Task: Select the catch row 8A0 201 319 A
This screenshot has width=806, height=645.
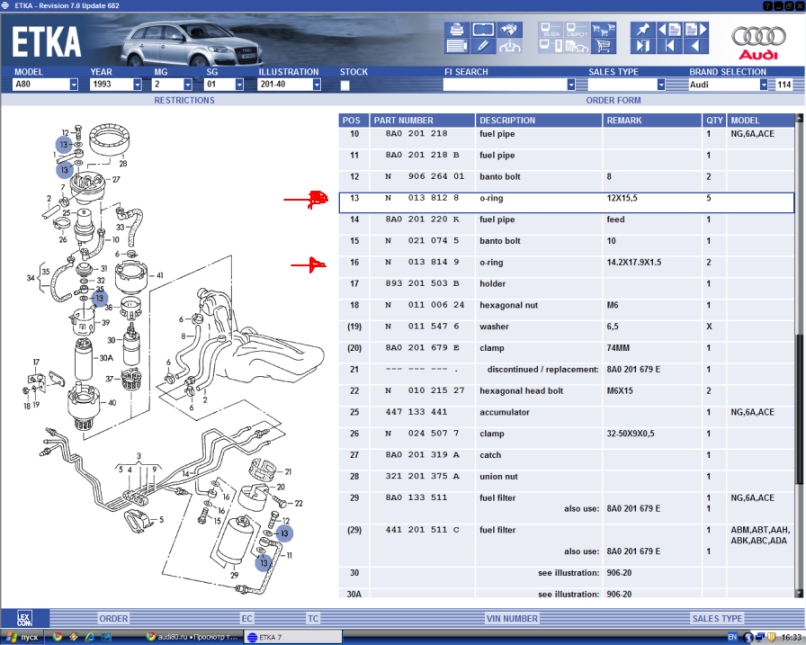Action: click(566, 459)
